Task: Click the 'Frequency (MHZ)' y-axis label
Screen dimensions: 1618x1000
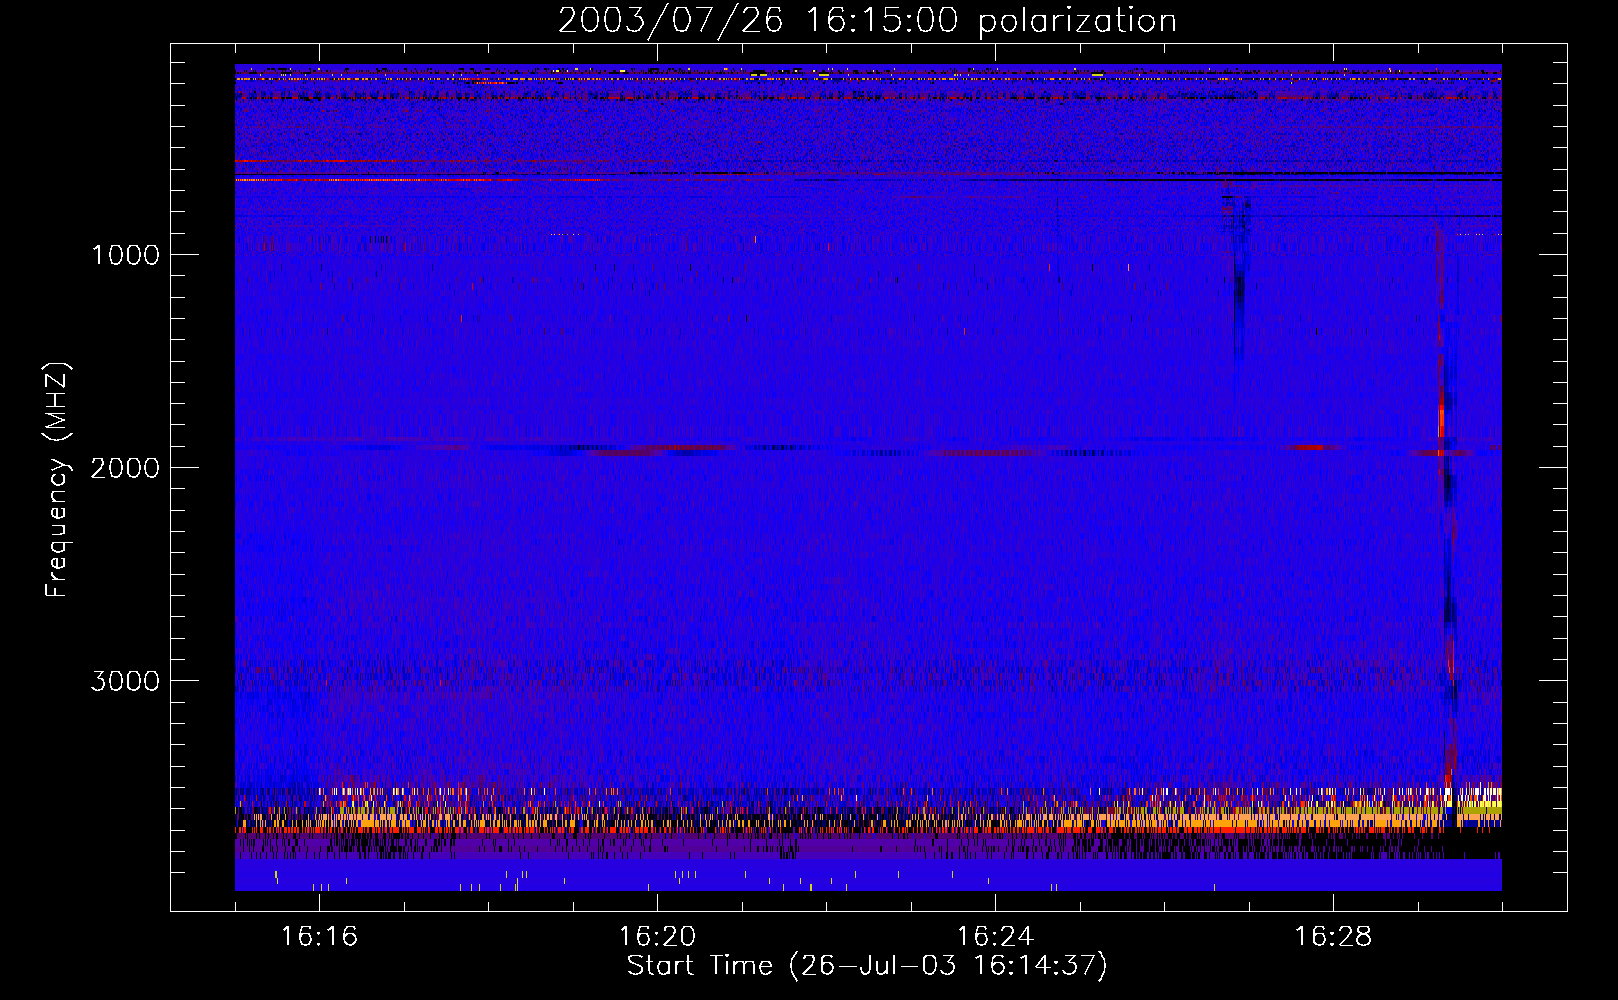Action: click(57, 480)
